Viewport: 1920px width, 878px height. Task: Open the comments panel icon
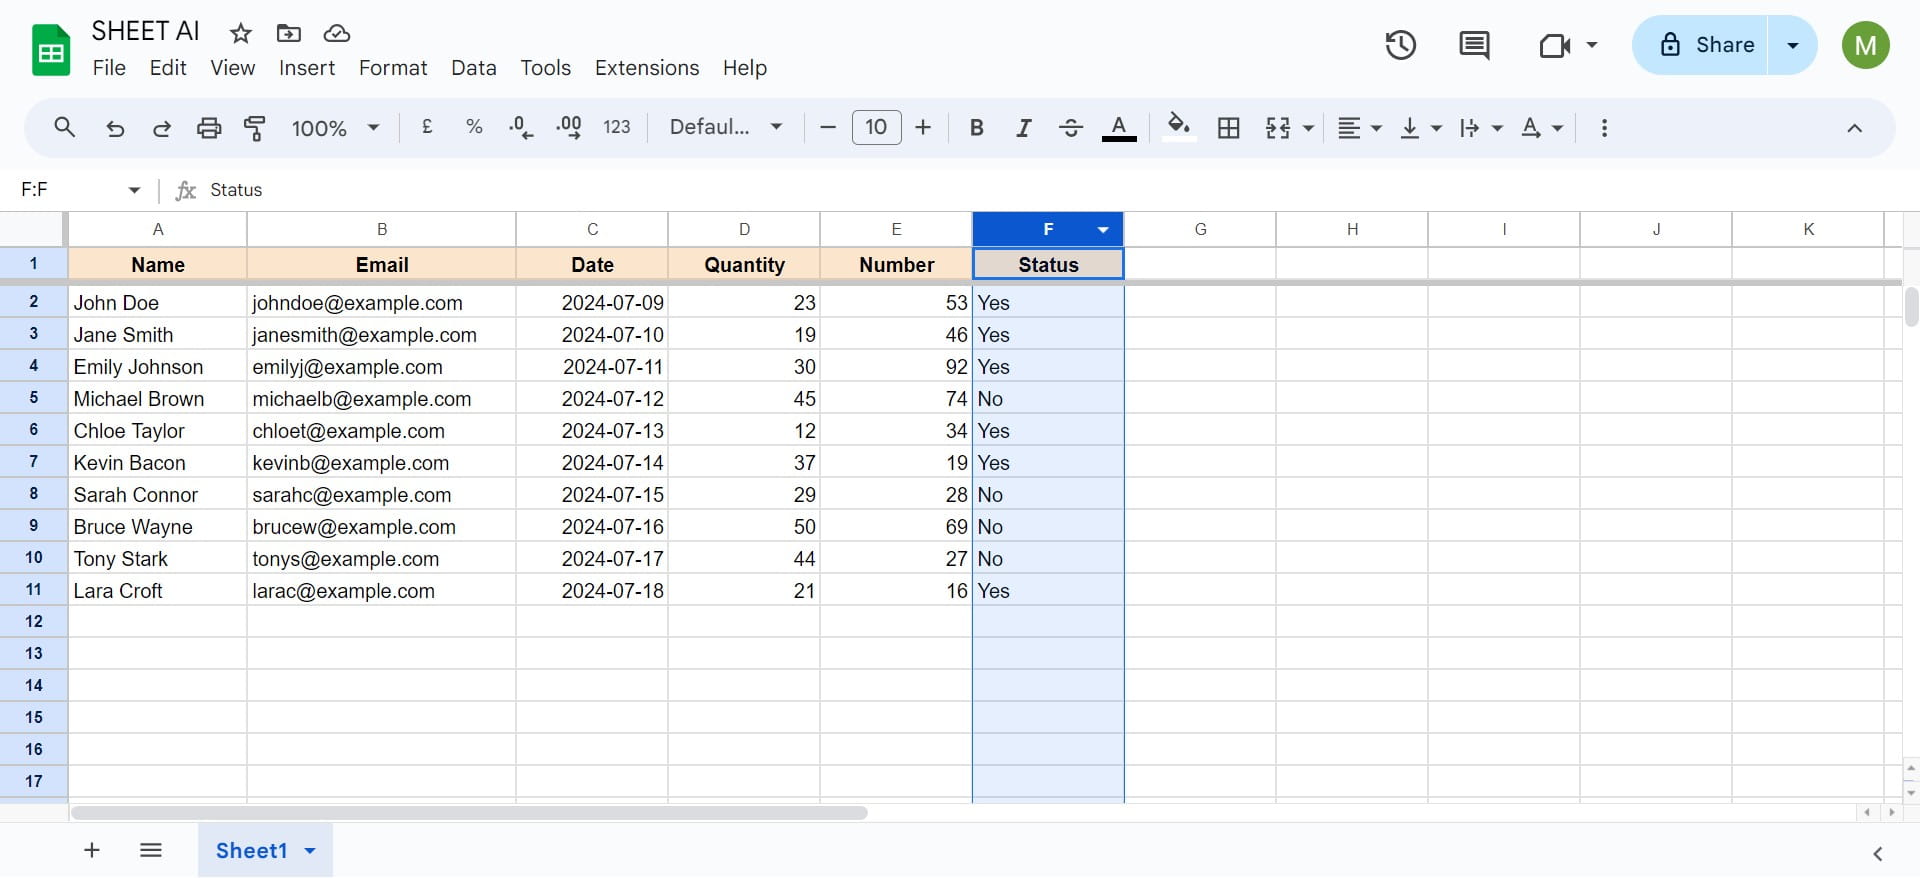point(1474,45)
